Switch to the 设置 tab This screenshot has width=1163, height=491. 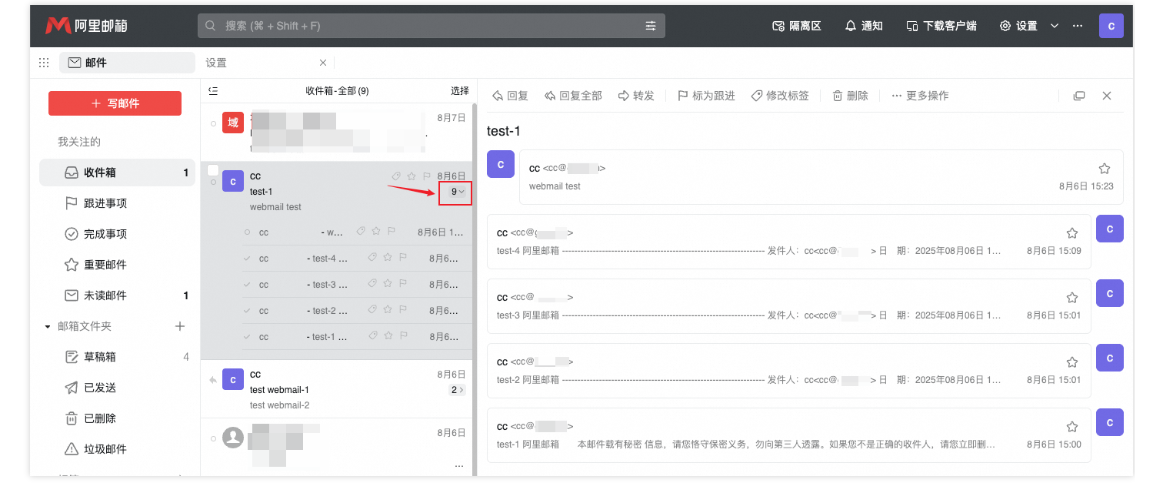[x=217, y=63]
